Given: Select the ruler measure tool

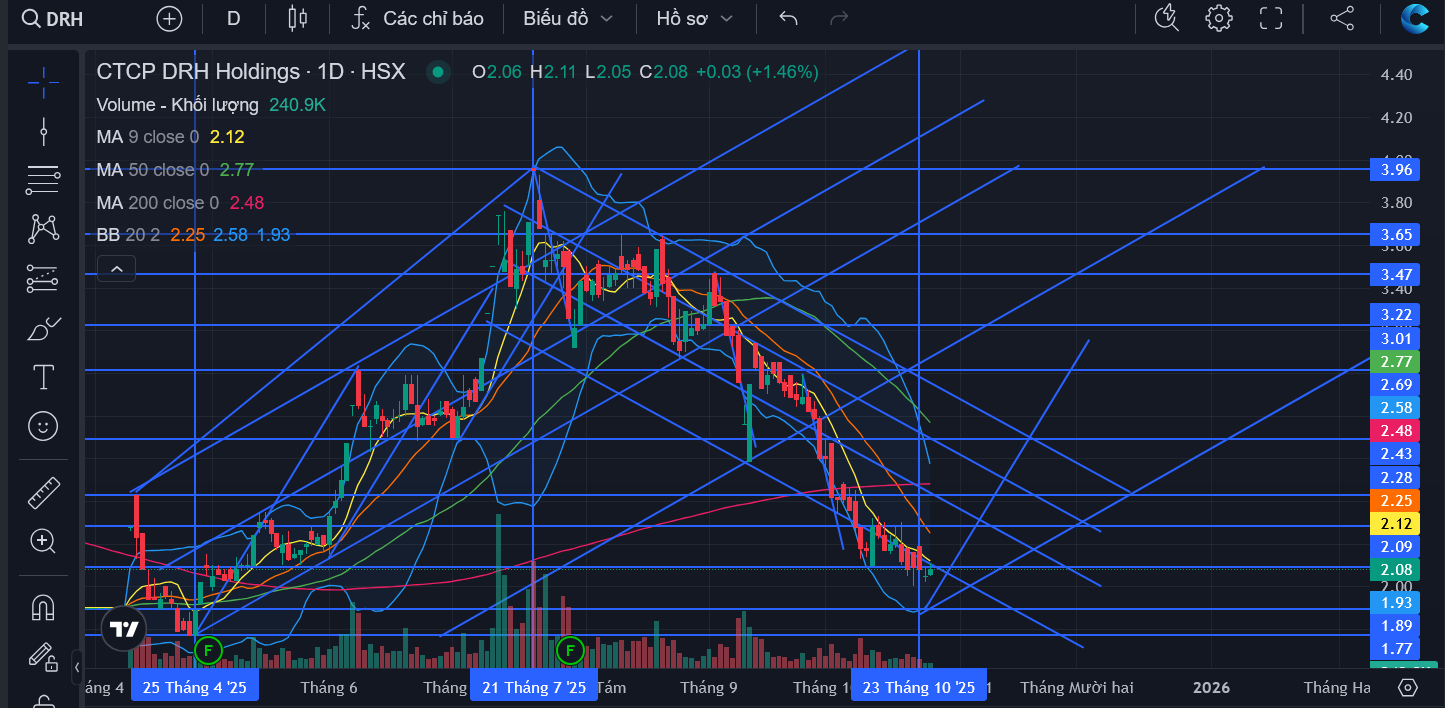Looking at the screenshot, I should point(43,492).
